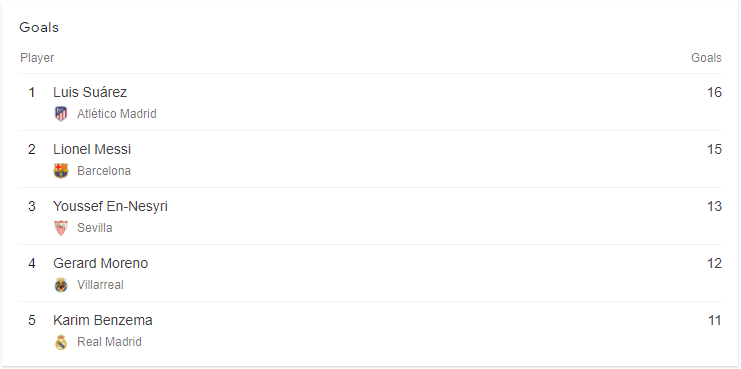Click the Player column header
Image resolution: width=741 pixels, height=369 pixels.
pos(37,58)
